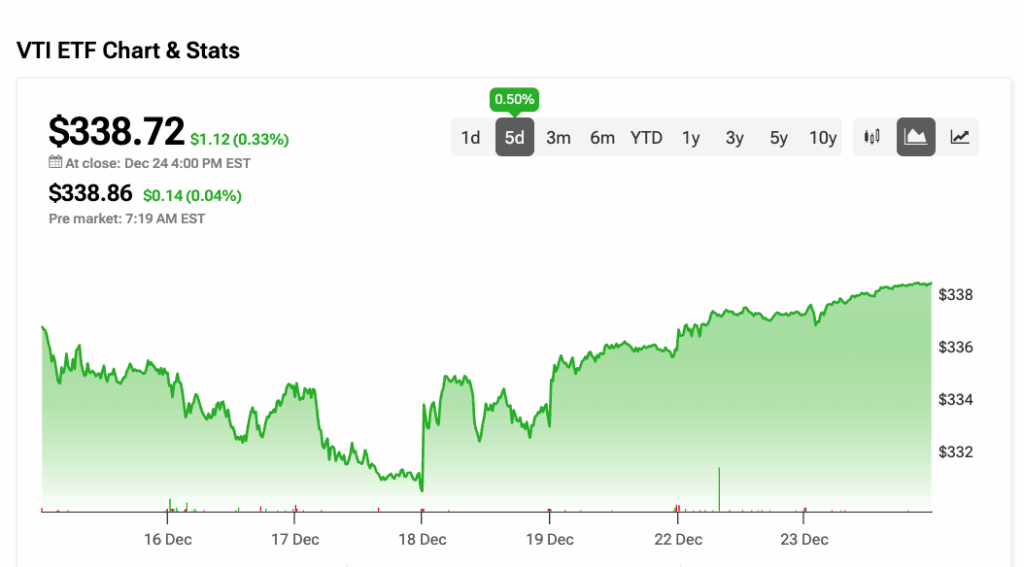Click the $338.72 closing price
Image resolution: width=1024 pixels, height=567 pixels.
coord(117,132)
